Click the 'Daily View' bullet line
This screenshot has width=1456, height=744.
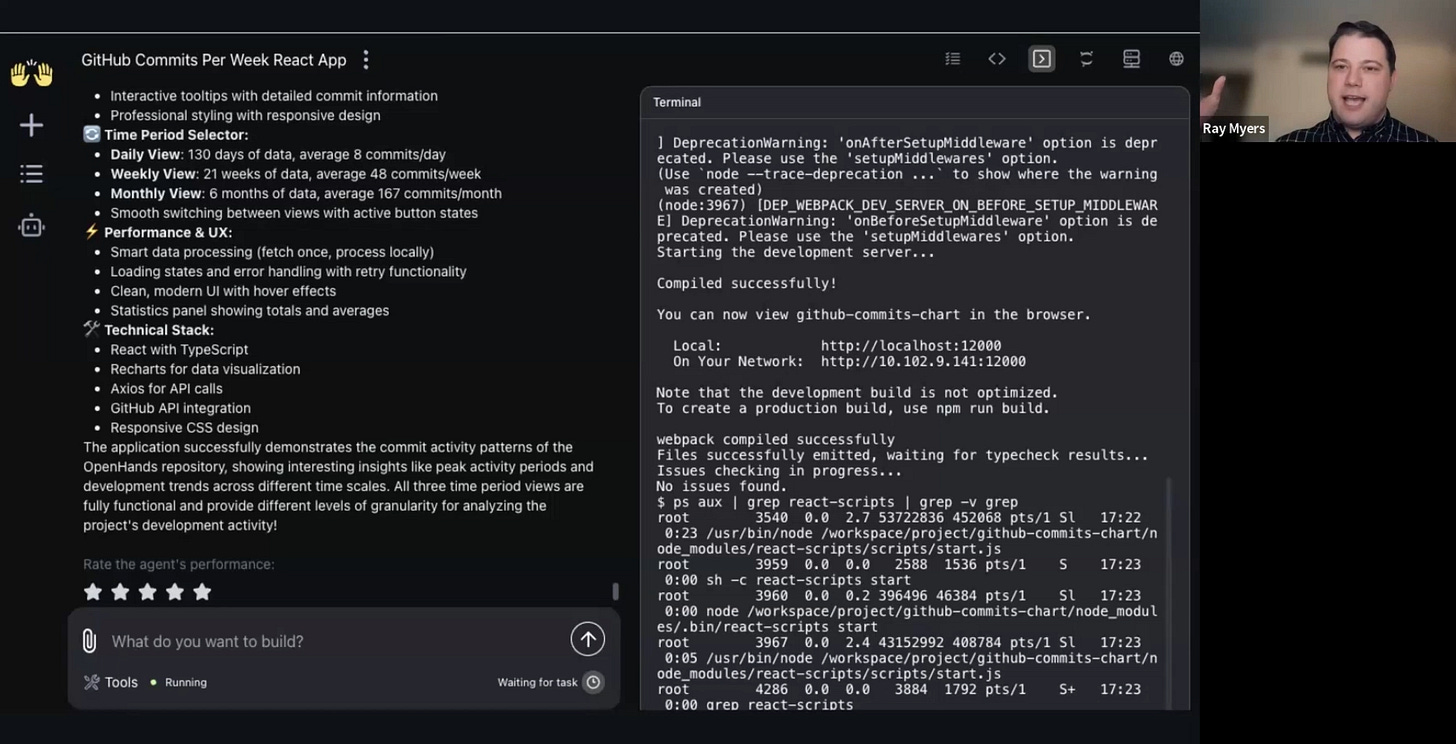(278, 154)
